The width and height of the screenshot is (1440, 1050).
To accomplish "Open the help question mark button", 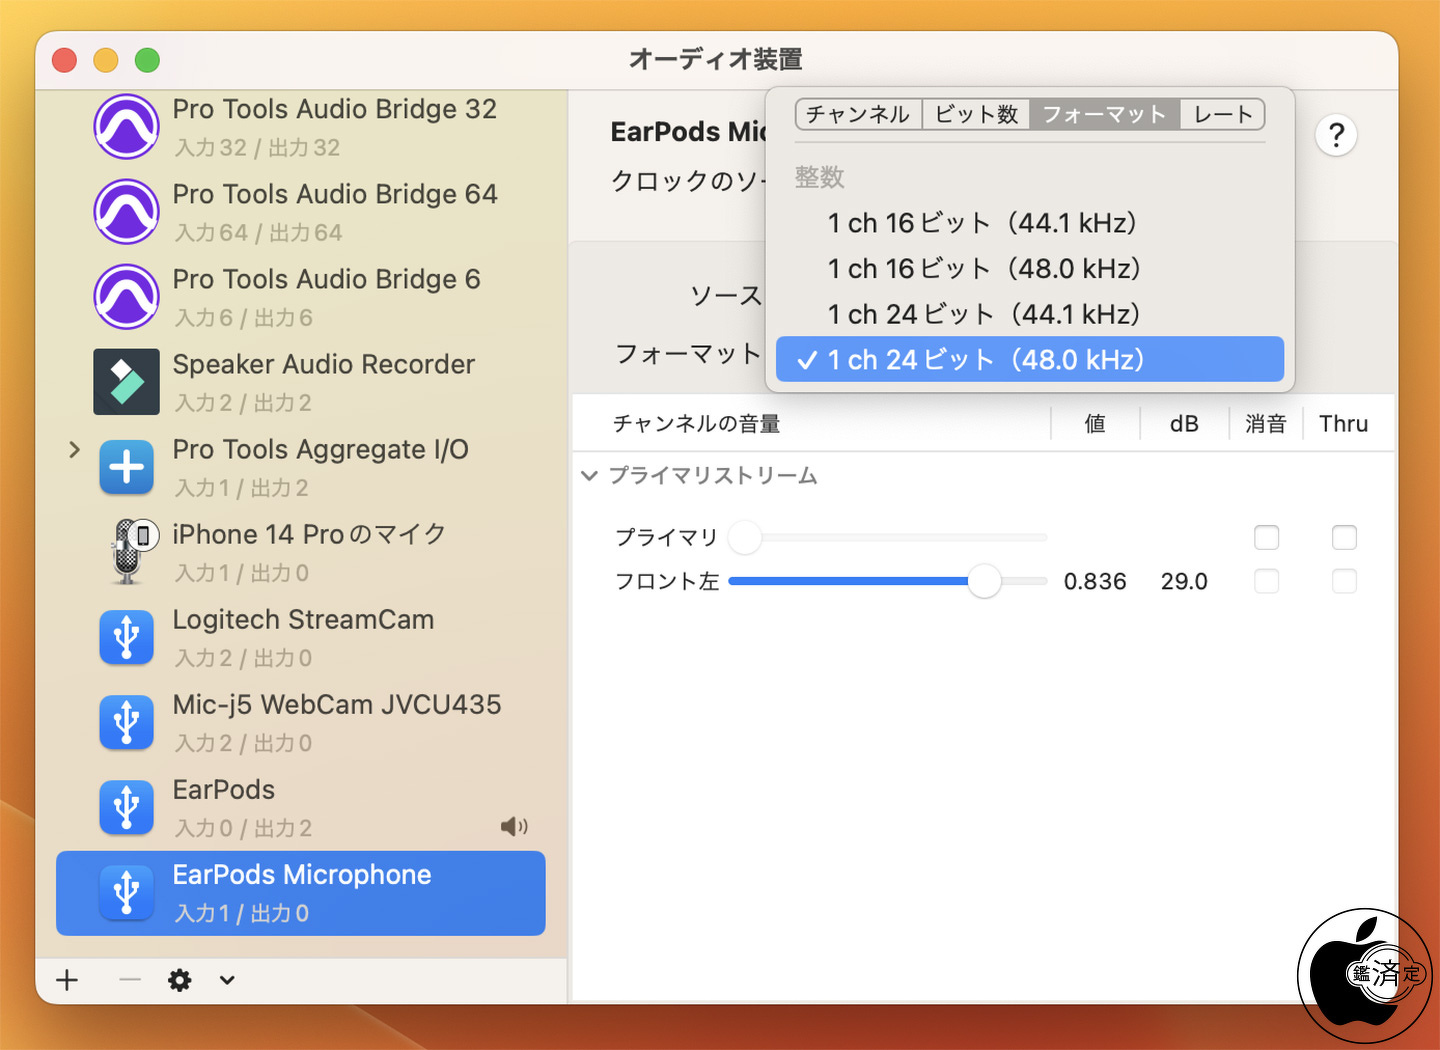I will point(1337,134).
